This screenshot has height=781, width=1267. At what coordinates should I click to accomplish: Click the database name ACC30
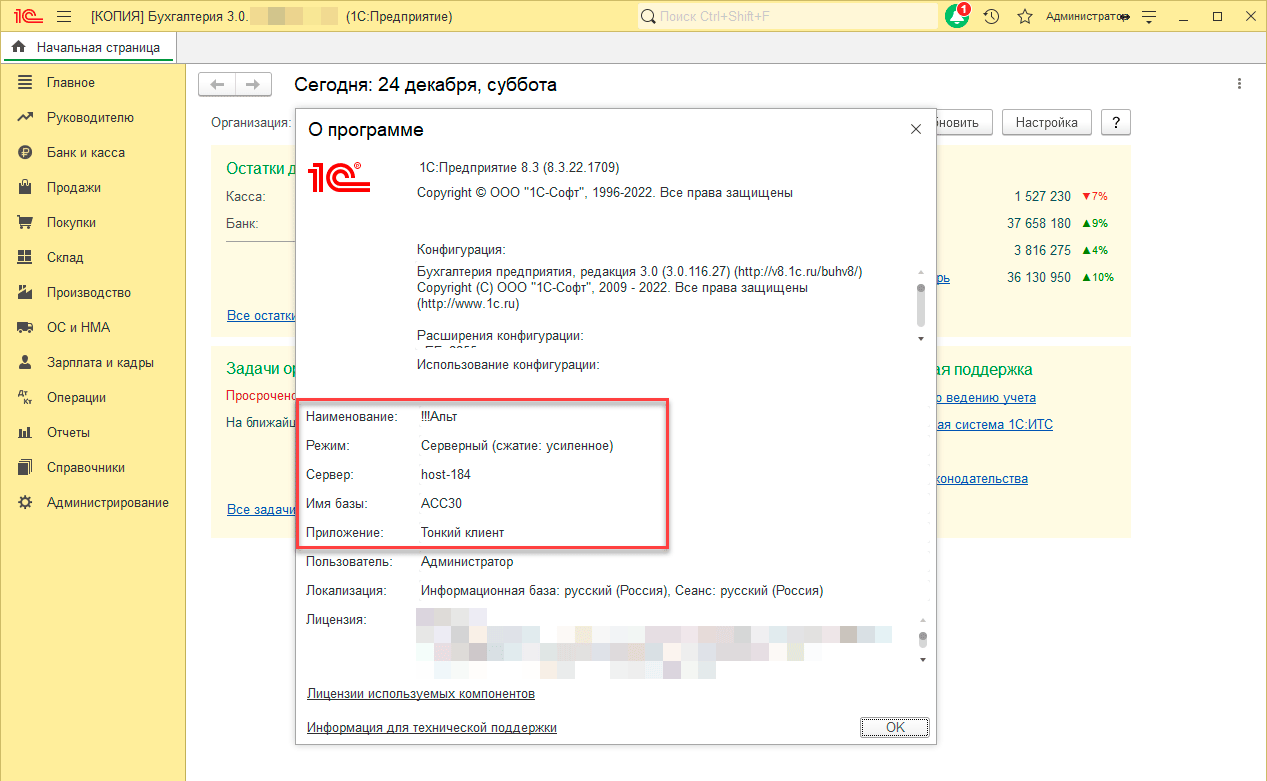pos(441,503)
